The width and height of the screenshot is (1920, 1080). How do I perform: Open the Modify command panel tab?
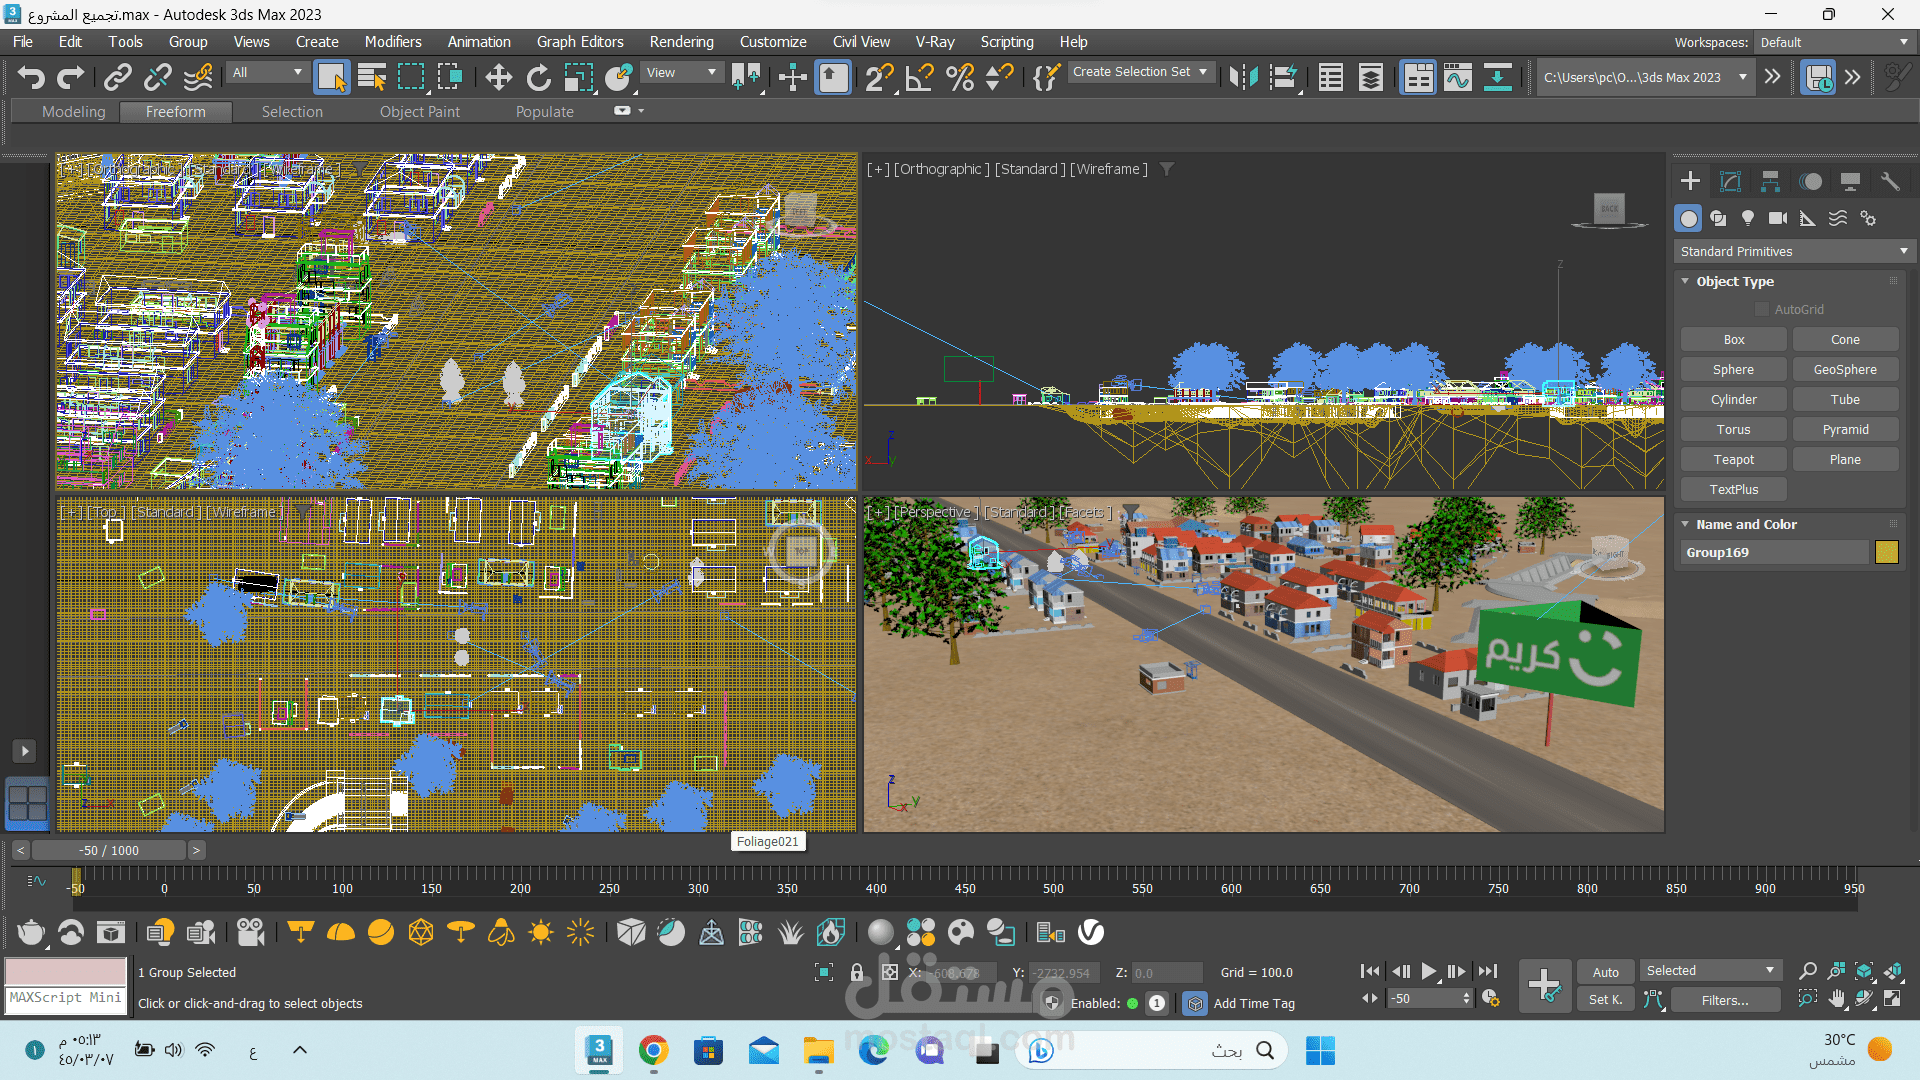pyautogui.click(x=1730, y=181)
